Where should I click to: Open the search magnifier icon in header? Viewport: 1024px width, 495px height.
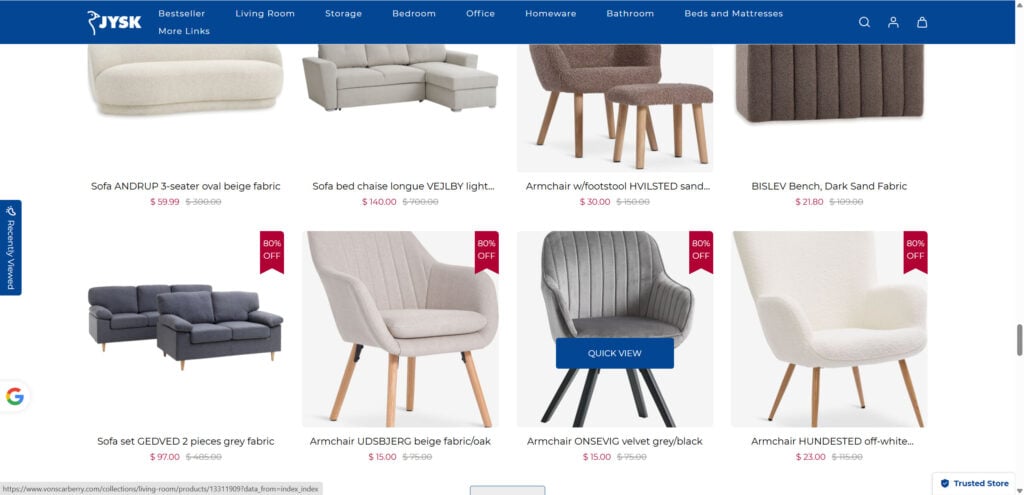click(x=864, y=22)
